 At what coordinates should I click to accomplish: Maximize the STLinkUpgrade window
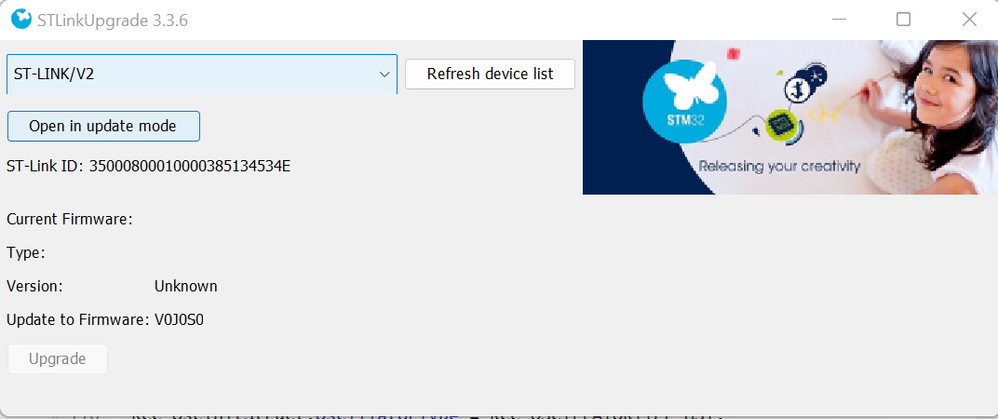[x=903, y=20]
